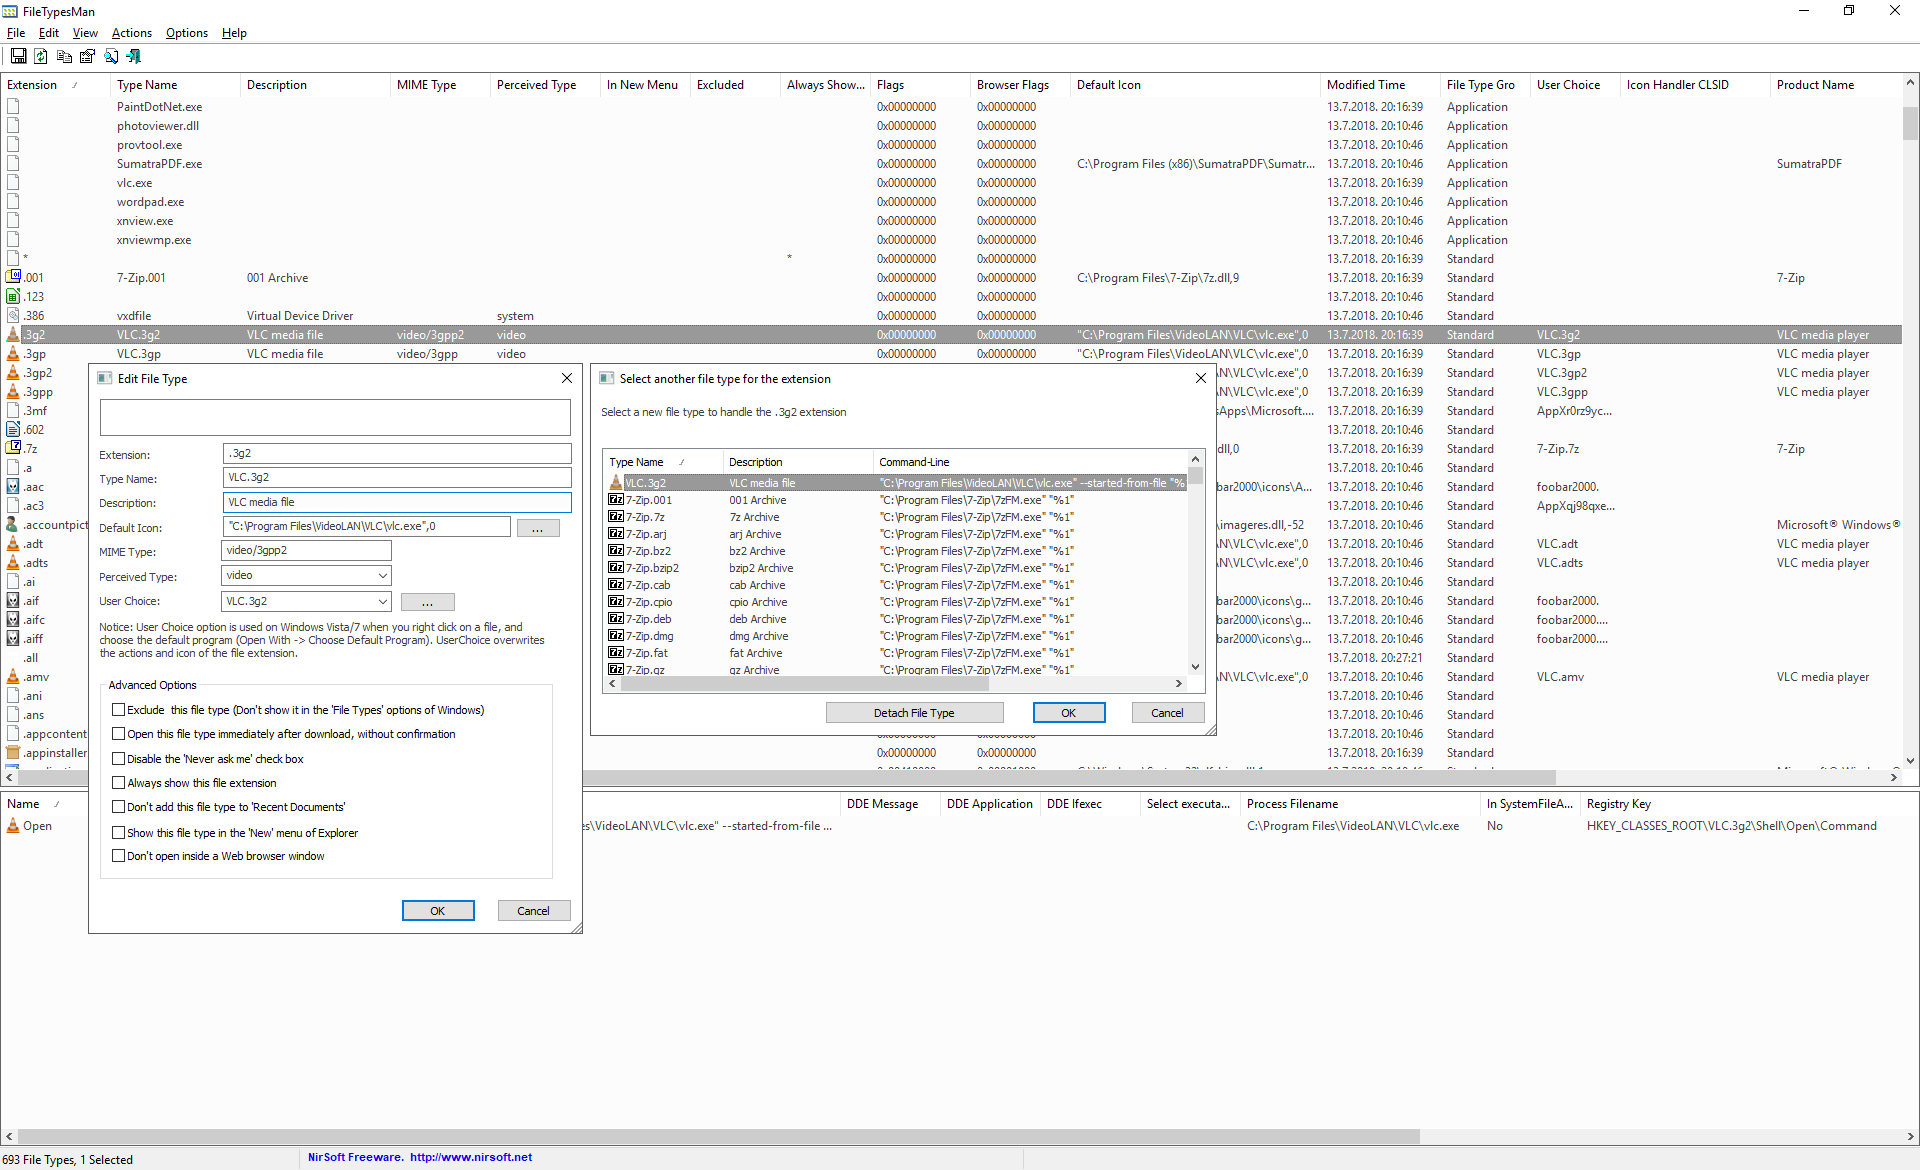Click the VLC cone icon of .3gp row
Viewport: 1920px width, 1170px height.
click(13, 354)
